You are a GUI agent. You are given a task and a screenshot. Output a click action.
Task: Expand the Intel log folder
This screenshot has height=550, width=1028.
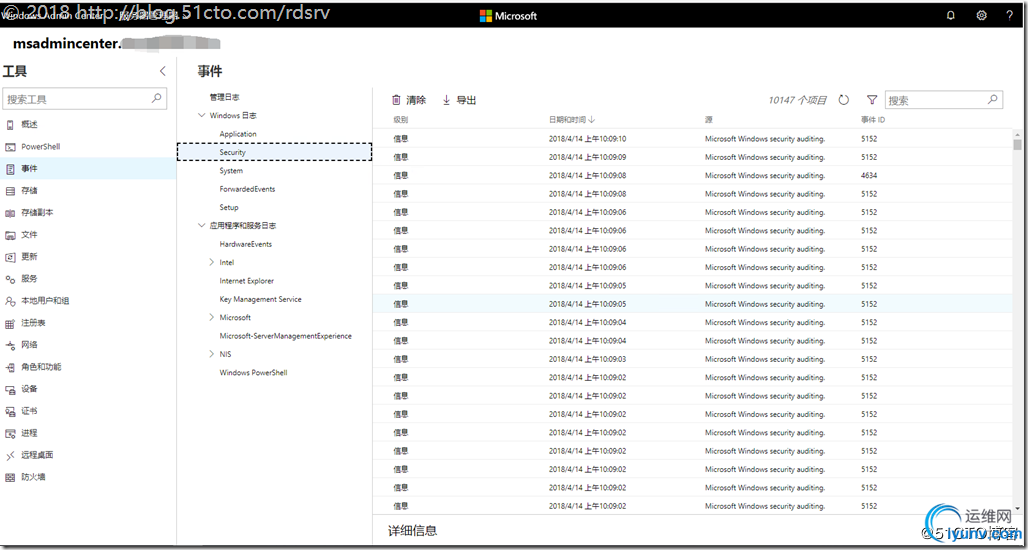(211, 262)
